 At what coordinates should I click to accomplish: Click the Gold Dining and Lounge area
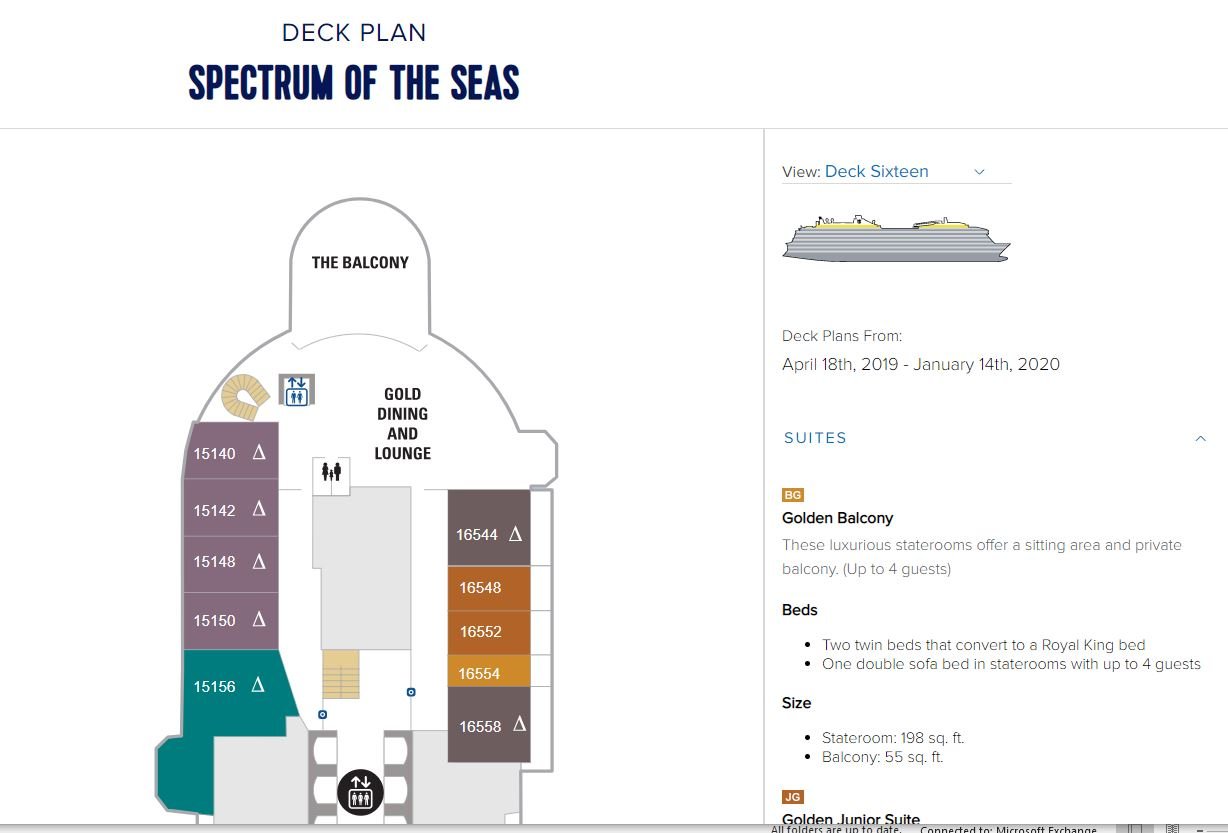pyautogui.click(x=402, y=423)
